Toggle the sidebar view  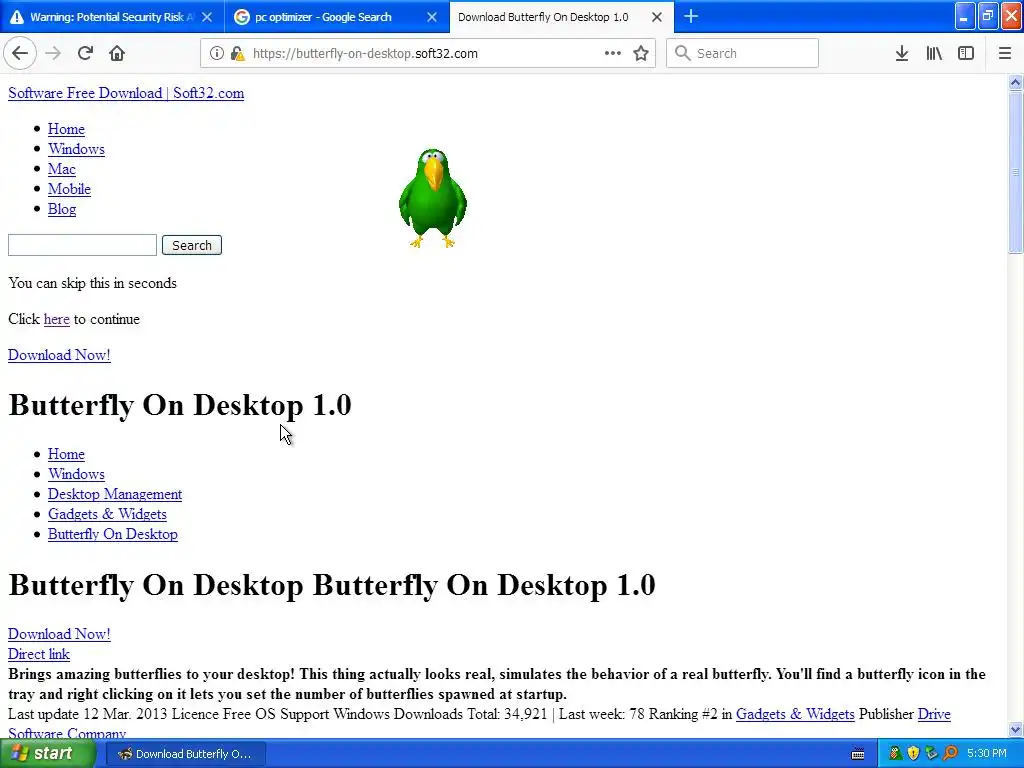point(966,54)
